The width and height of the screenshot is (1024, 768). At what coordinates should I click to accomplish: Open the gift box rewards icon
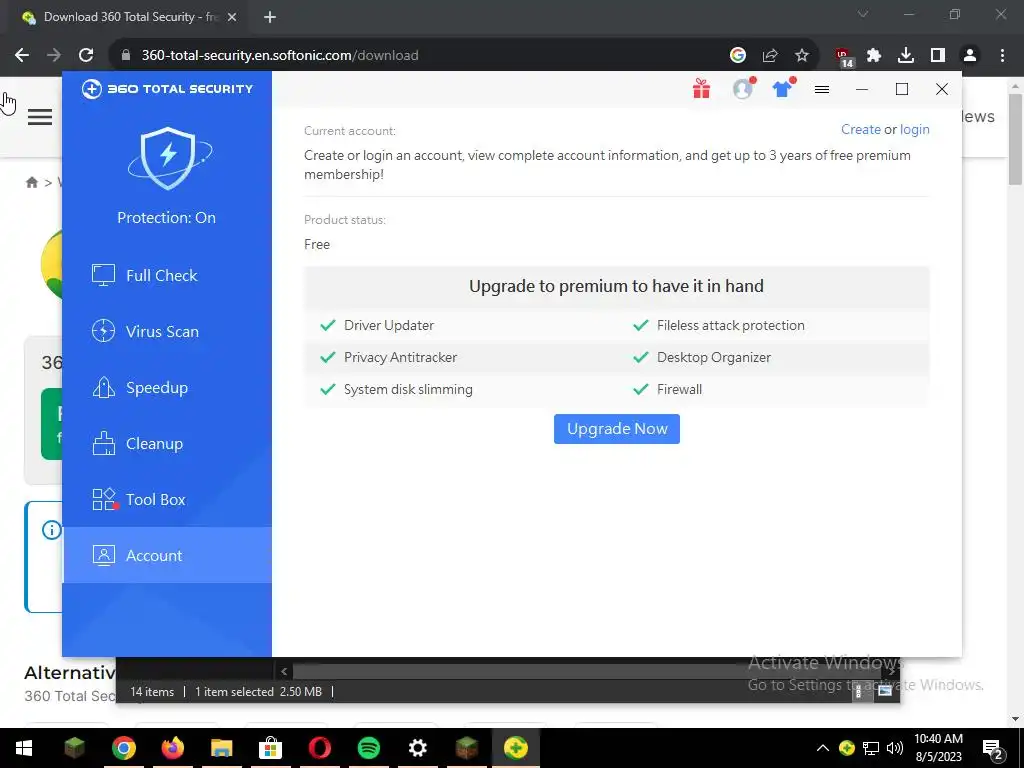tap(701, 89)
